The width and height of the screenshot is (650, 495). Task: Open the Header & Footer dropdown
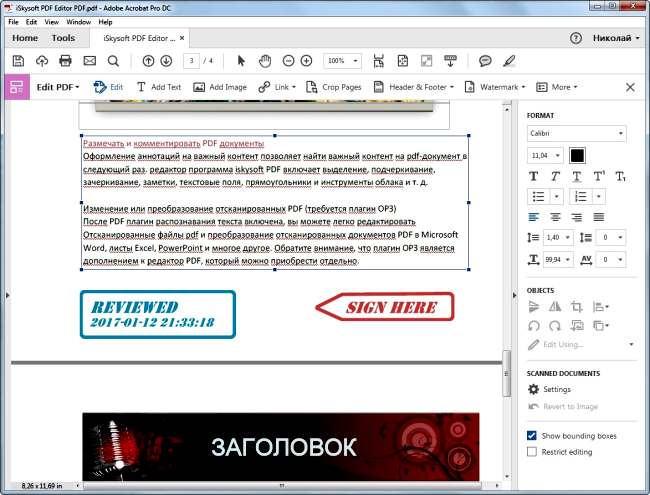click(417, 87)
